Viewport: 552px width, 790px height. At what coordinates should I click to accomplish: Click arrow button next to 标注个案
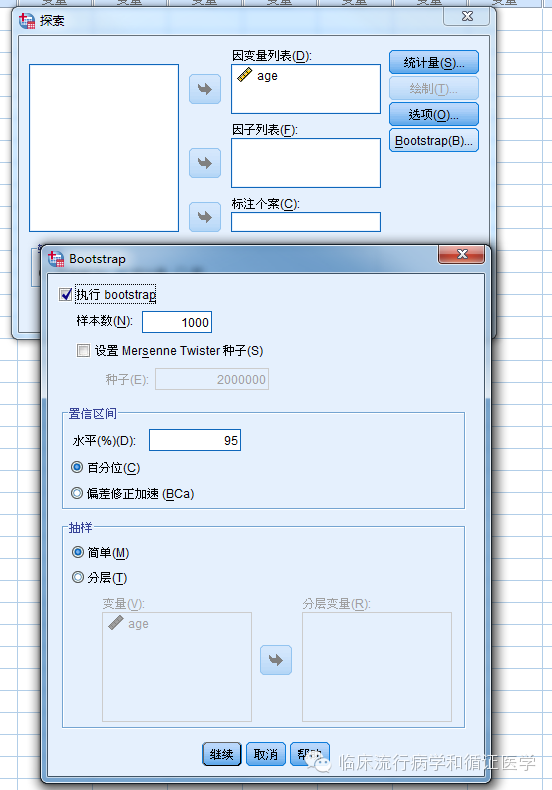205,217
